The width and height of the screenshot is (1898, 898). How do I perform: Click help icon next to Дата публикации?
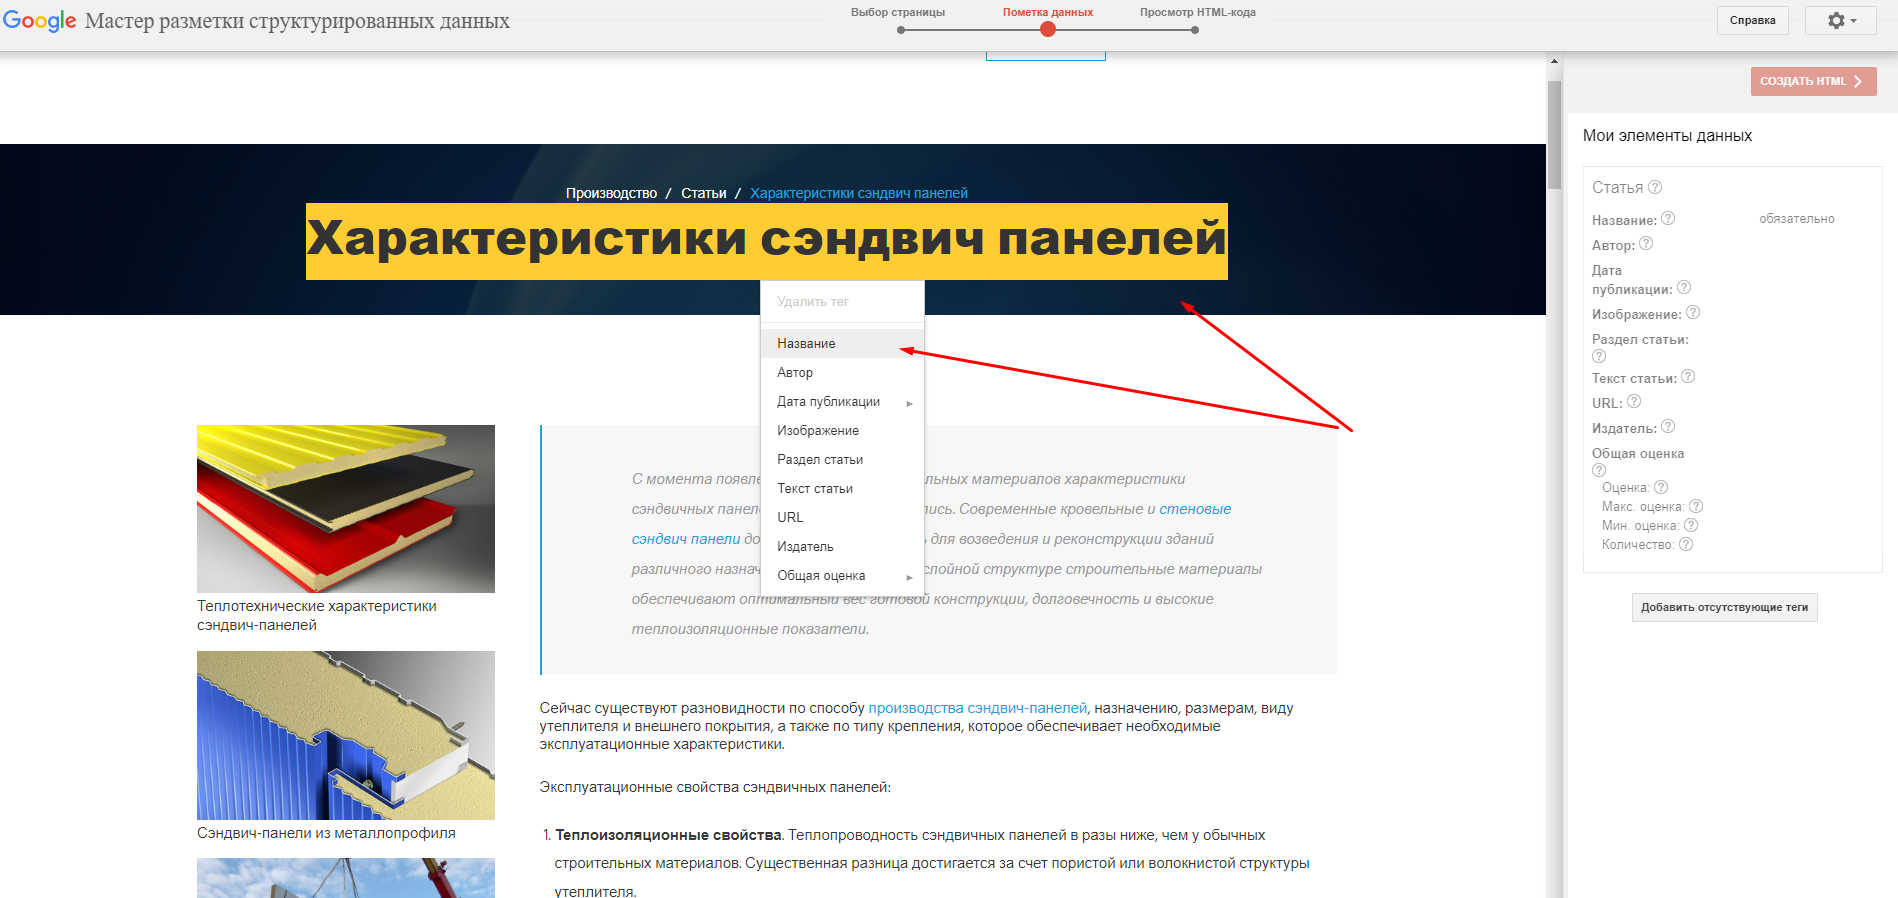pyautogui.click(x=1684, y=287)
